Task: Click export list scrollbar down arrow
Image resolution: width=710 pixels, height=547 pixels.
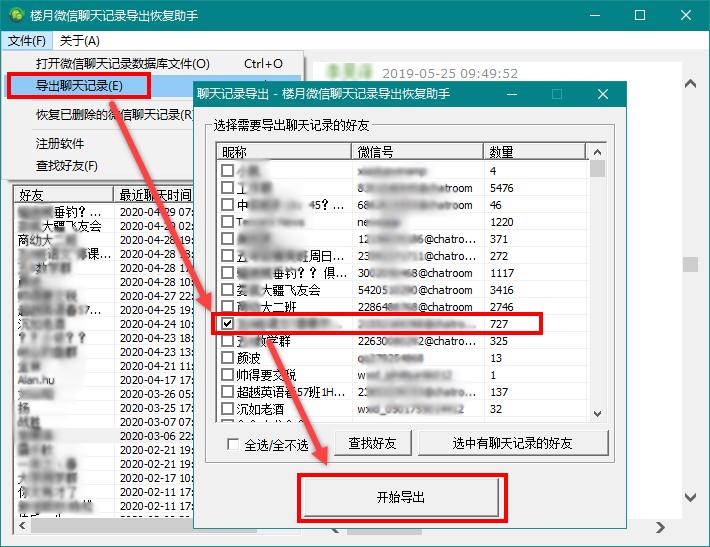Action: point(597,413)
